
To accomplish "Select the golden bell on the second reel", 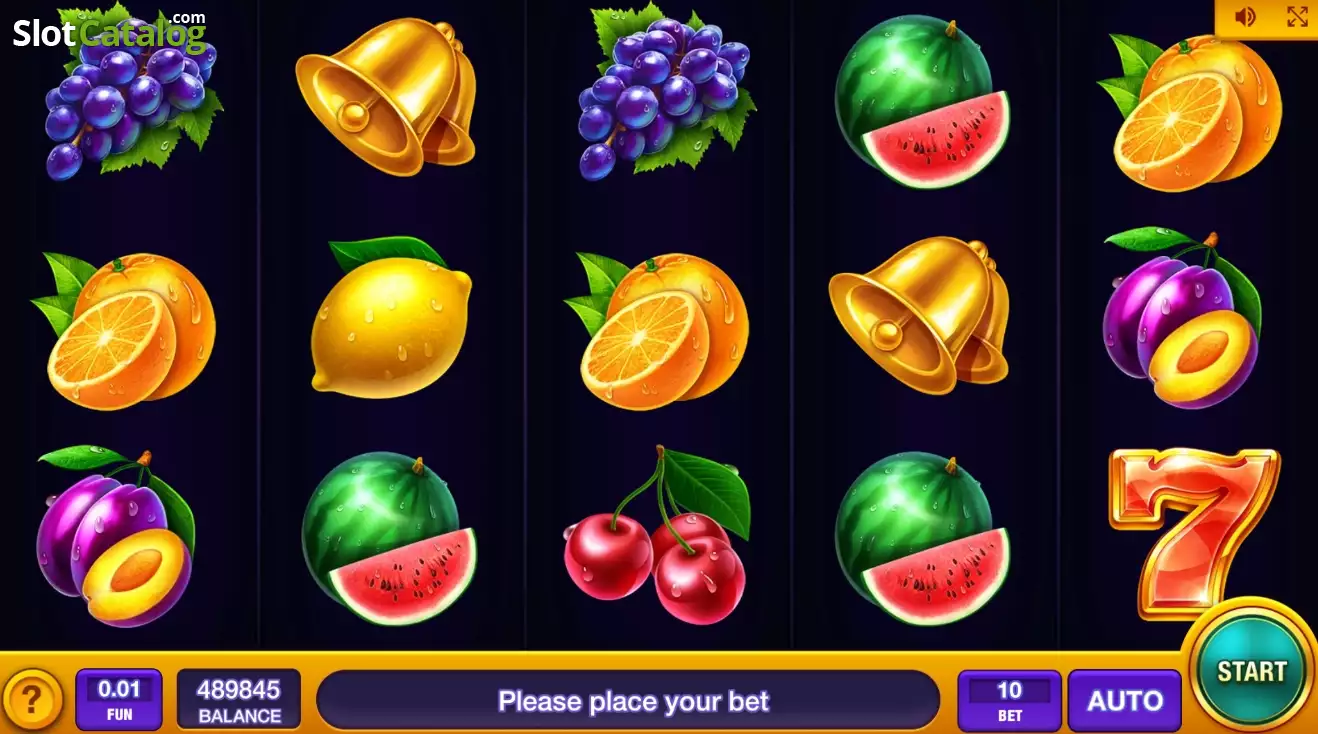I will (x=386, y=95).
